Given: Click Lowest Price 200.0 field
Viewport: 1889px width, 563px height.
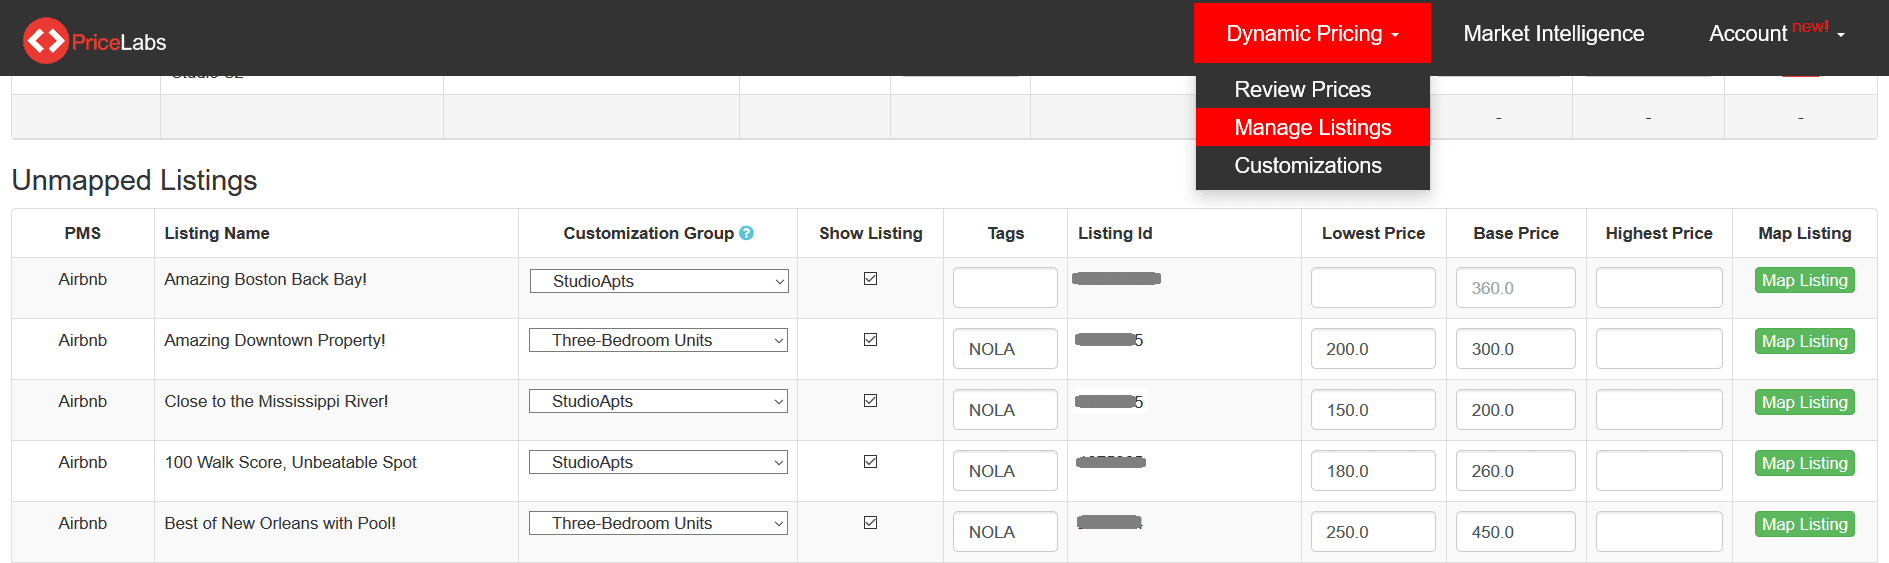Looking at the screenshot, I should 1373,349.
